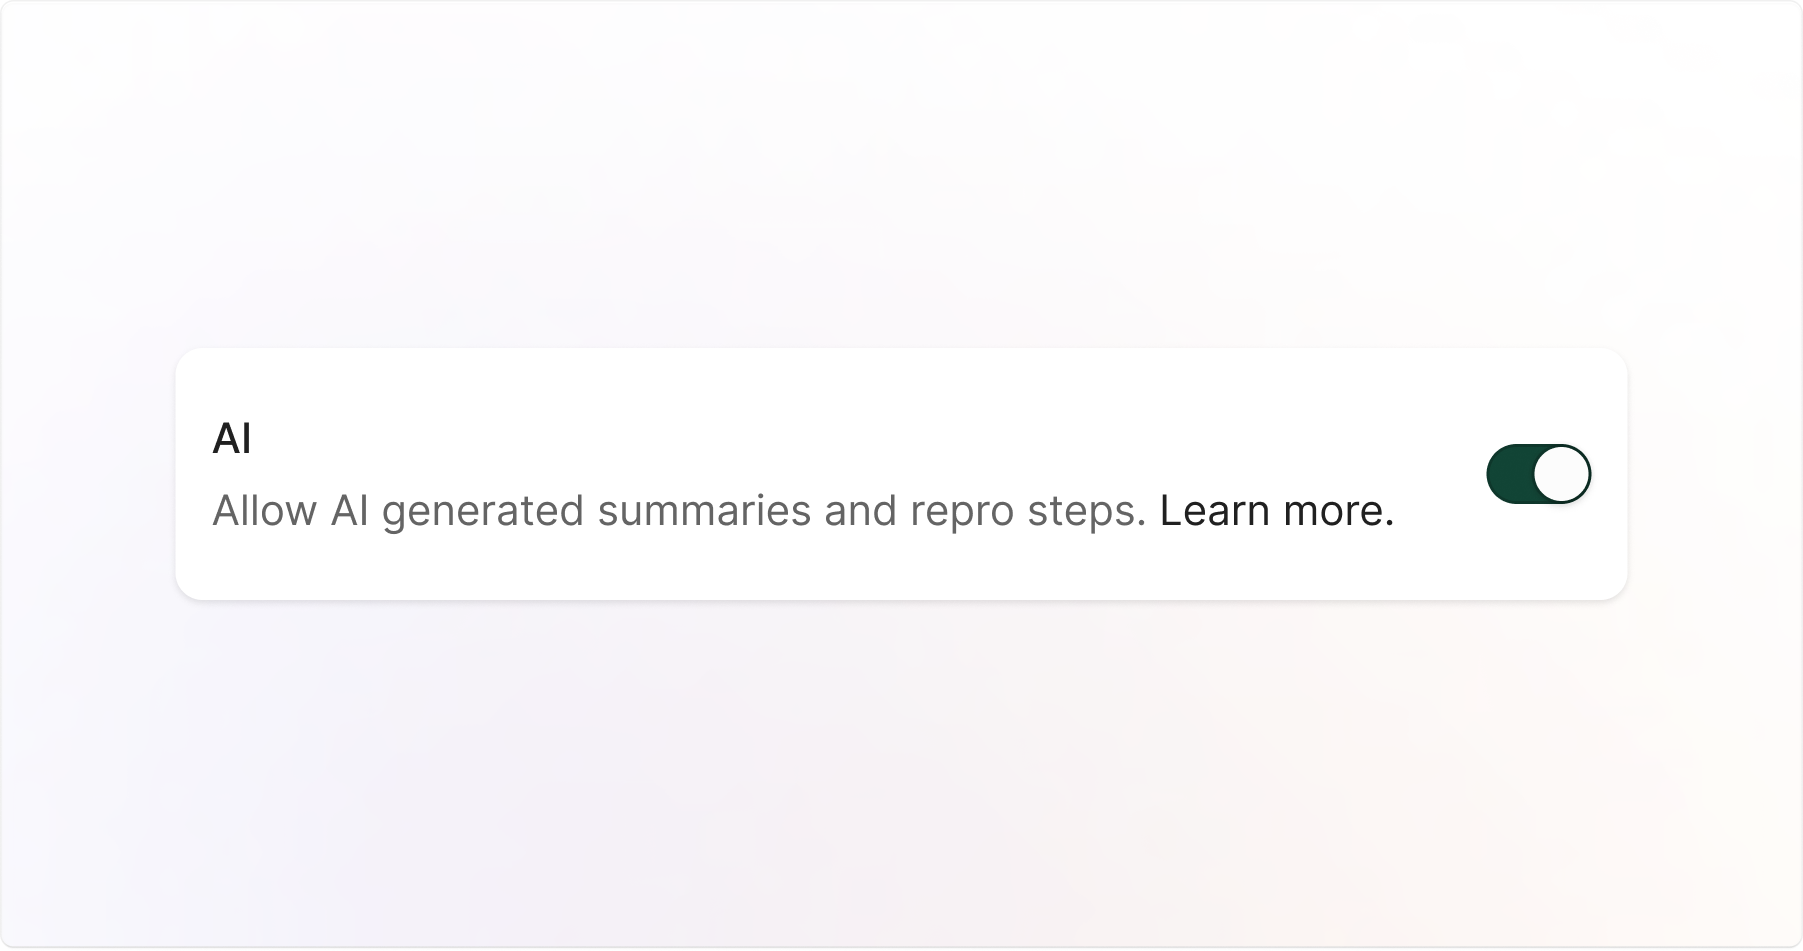Turn off the AI feature switch

point(1538,474)
